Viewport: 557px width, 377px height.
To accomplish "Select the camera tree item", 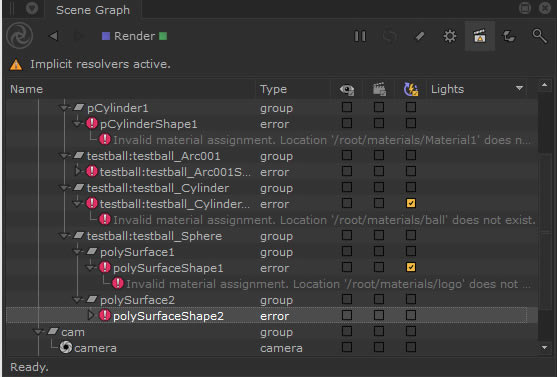I will 95,348.
